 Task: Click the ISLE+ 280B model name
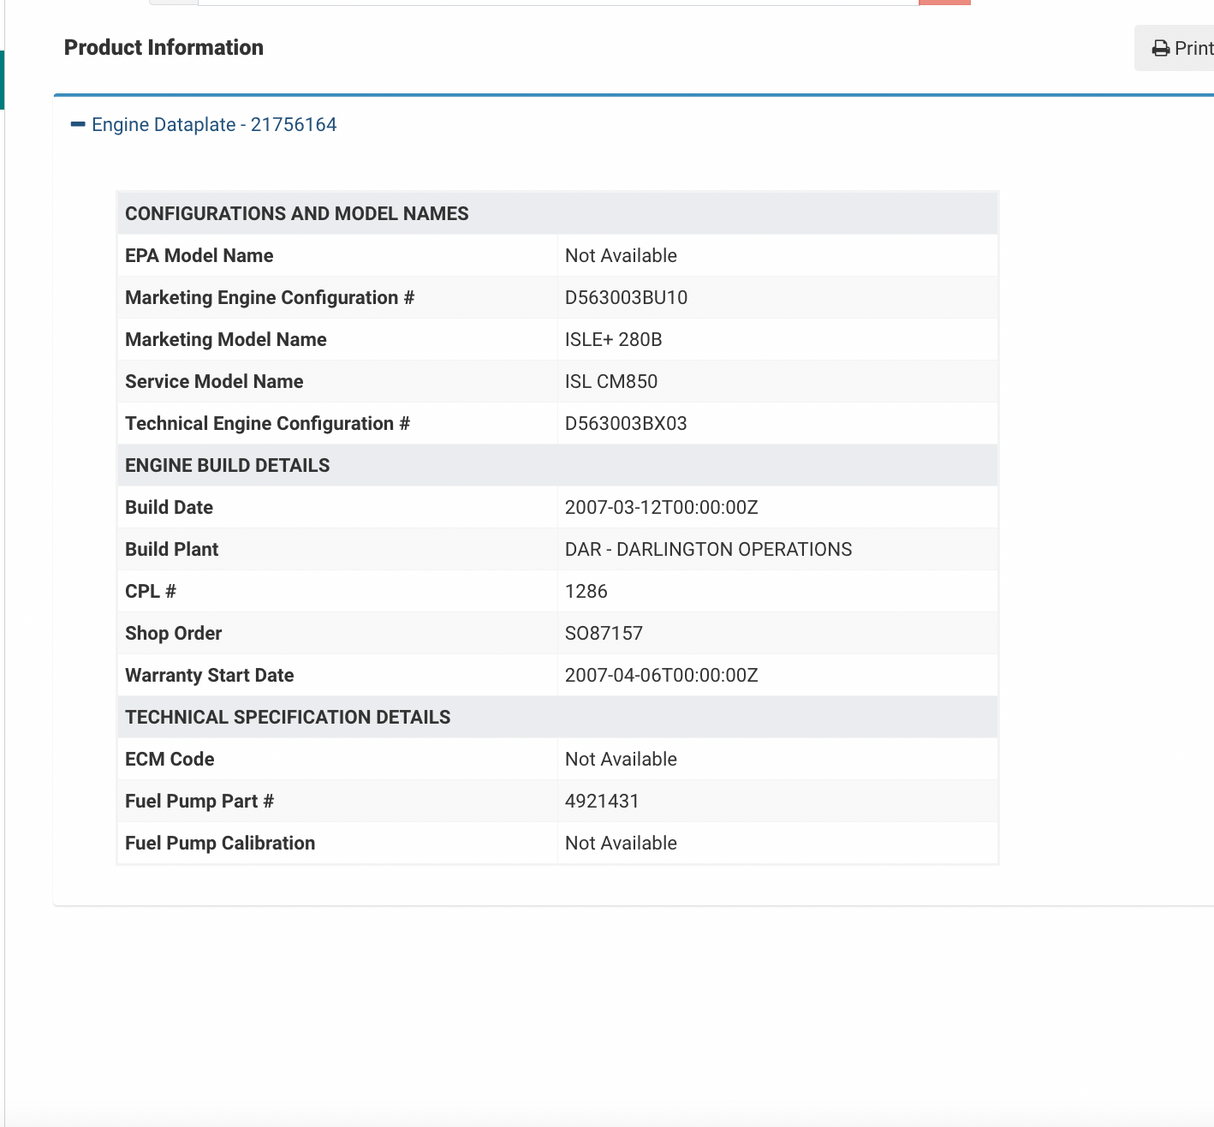(613, 340)
